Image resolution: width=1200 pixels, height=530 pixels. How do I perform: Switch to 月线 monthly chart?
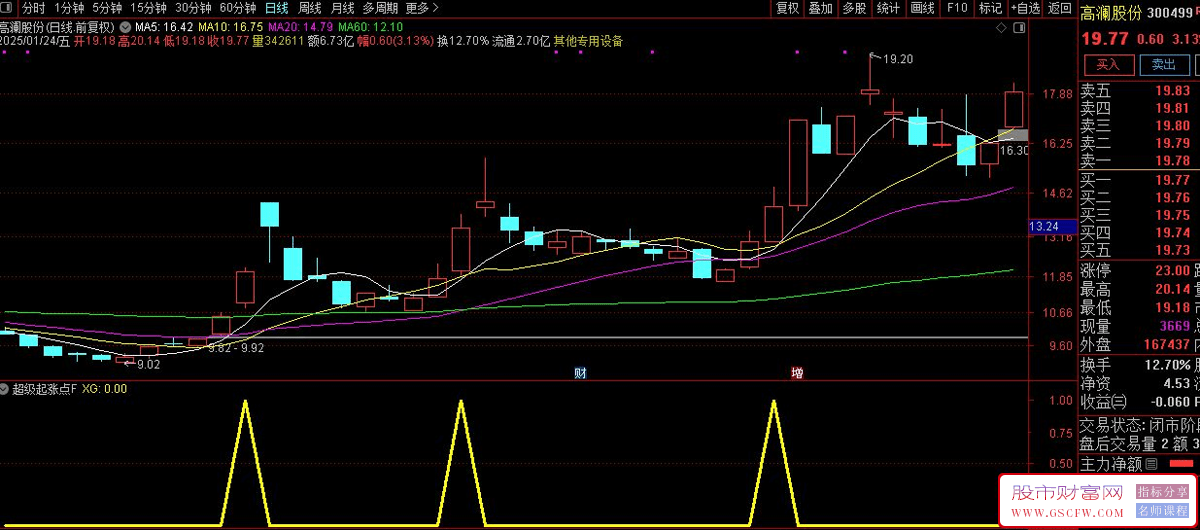coord(342,8)
